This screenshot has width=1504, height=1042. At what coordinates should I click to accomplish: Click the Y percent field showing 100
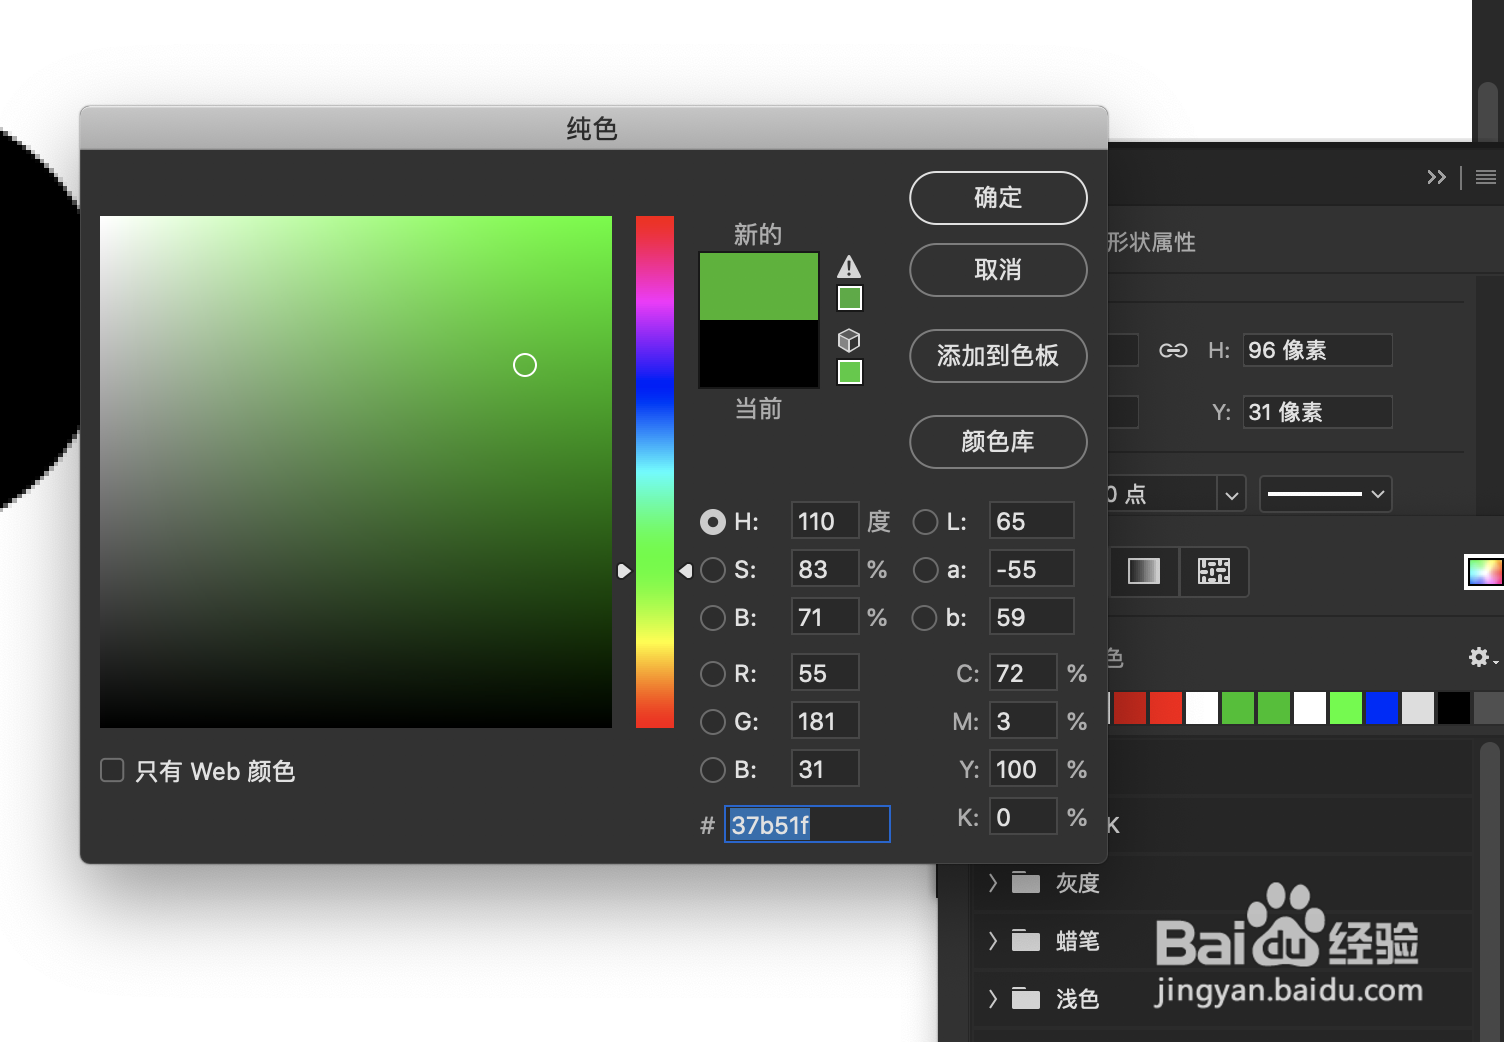(x=1023, y=769)
